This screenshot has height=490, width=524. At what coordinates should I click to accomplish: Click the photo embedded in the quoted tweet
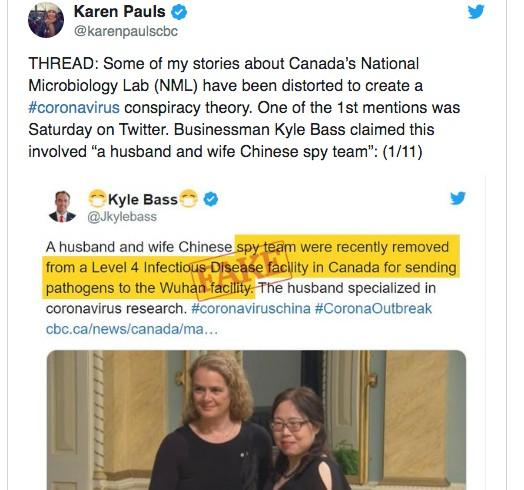click(x=256, y=420)
